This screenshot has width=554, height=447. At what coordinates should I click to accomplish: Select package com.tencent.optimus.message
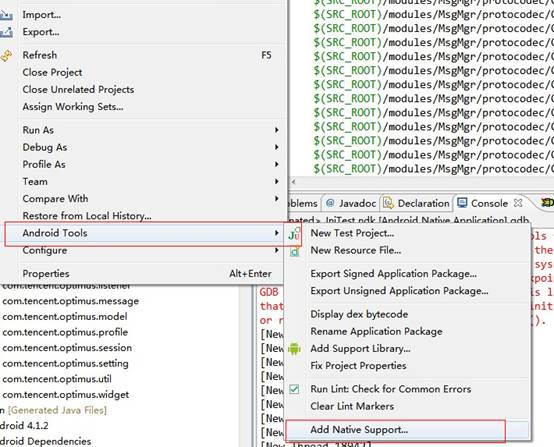click(x=70, y=301)
